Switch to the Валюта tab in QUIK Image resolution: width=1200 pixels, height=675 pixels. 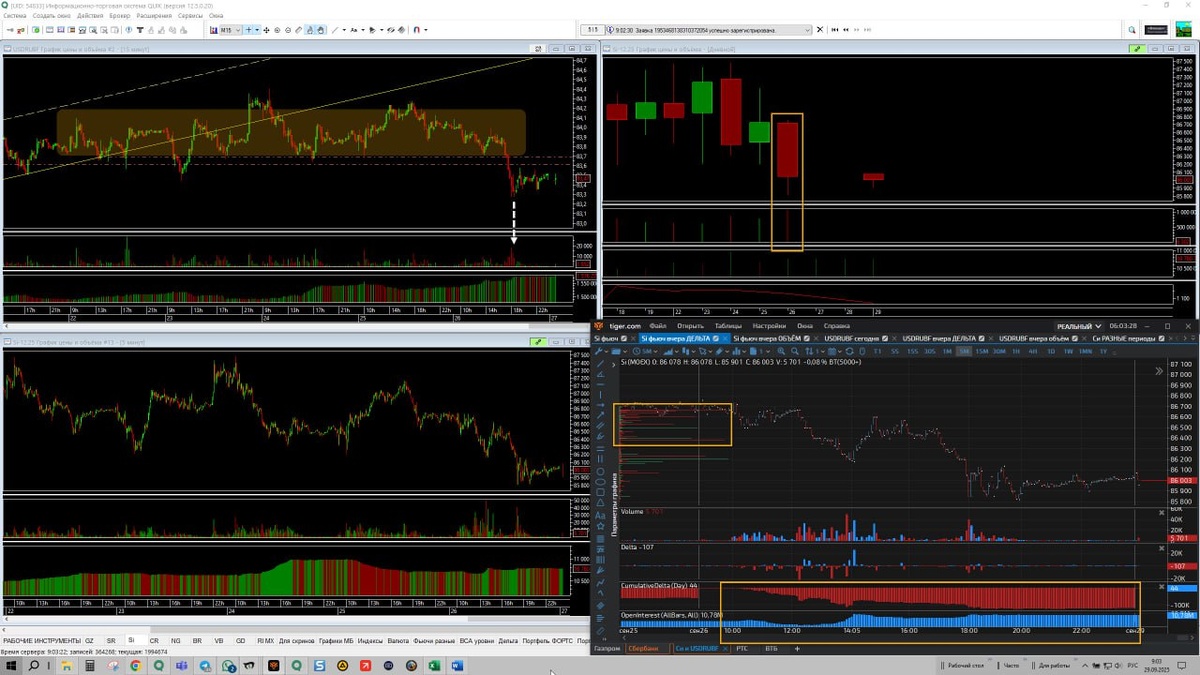pyautogui.click(x=397, y=640)
